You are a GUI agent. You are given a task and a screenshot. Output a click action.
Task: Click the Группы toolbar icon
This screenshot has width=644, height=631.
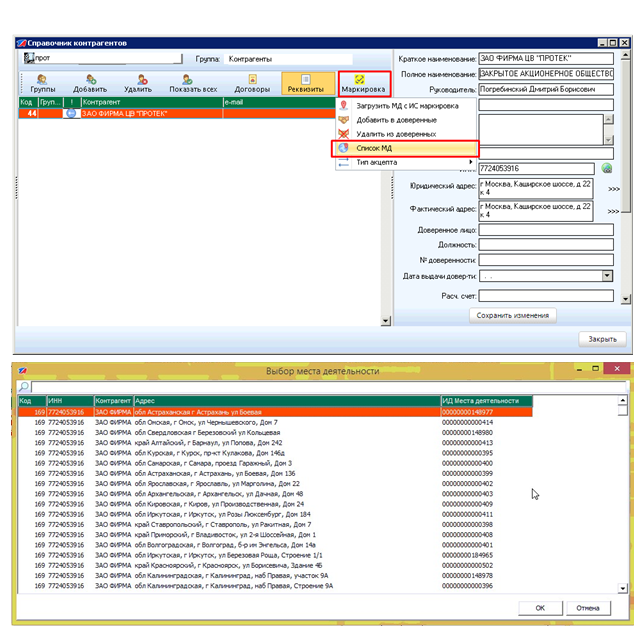click(x=43, y=83)
